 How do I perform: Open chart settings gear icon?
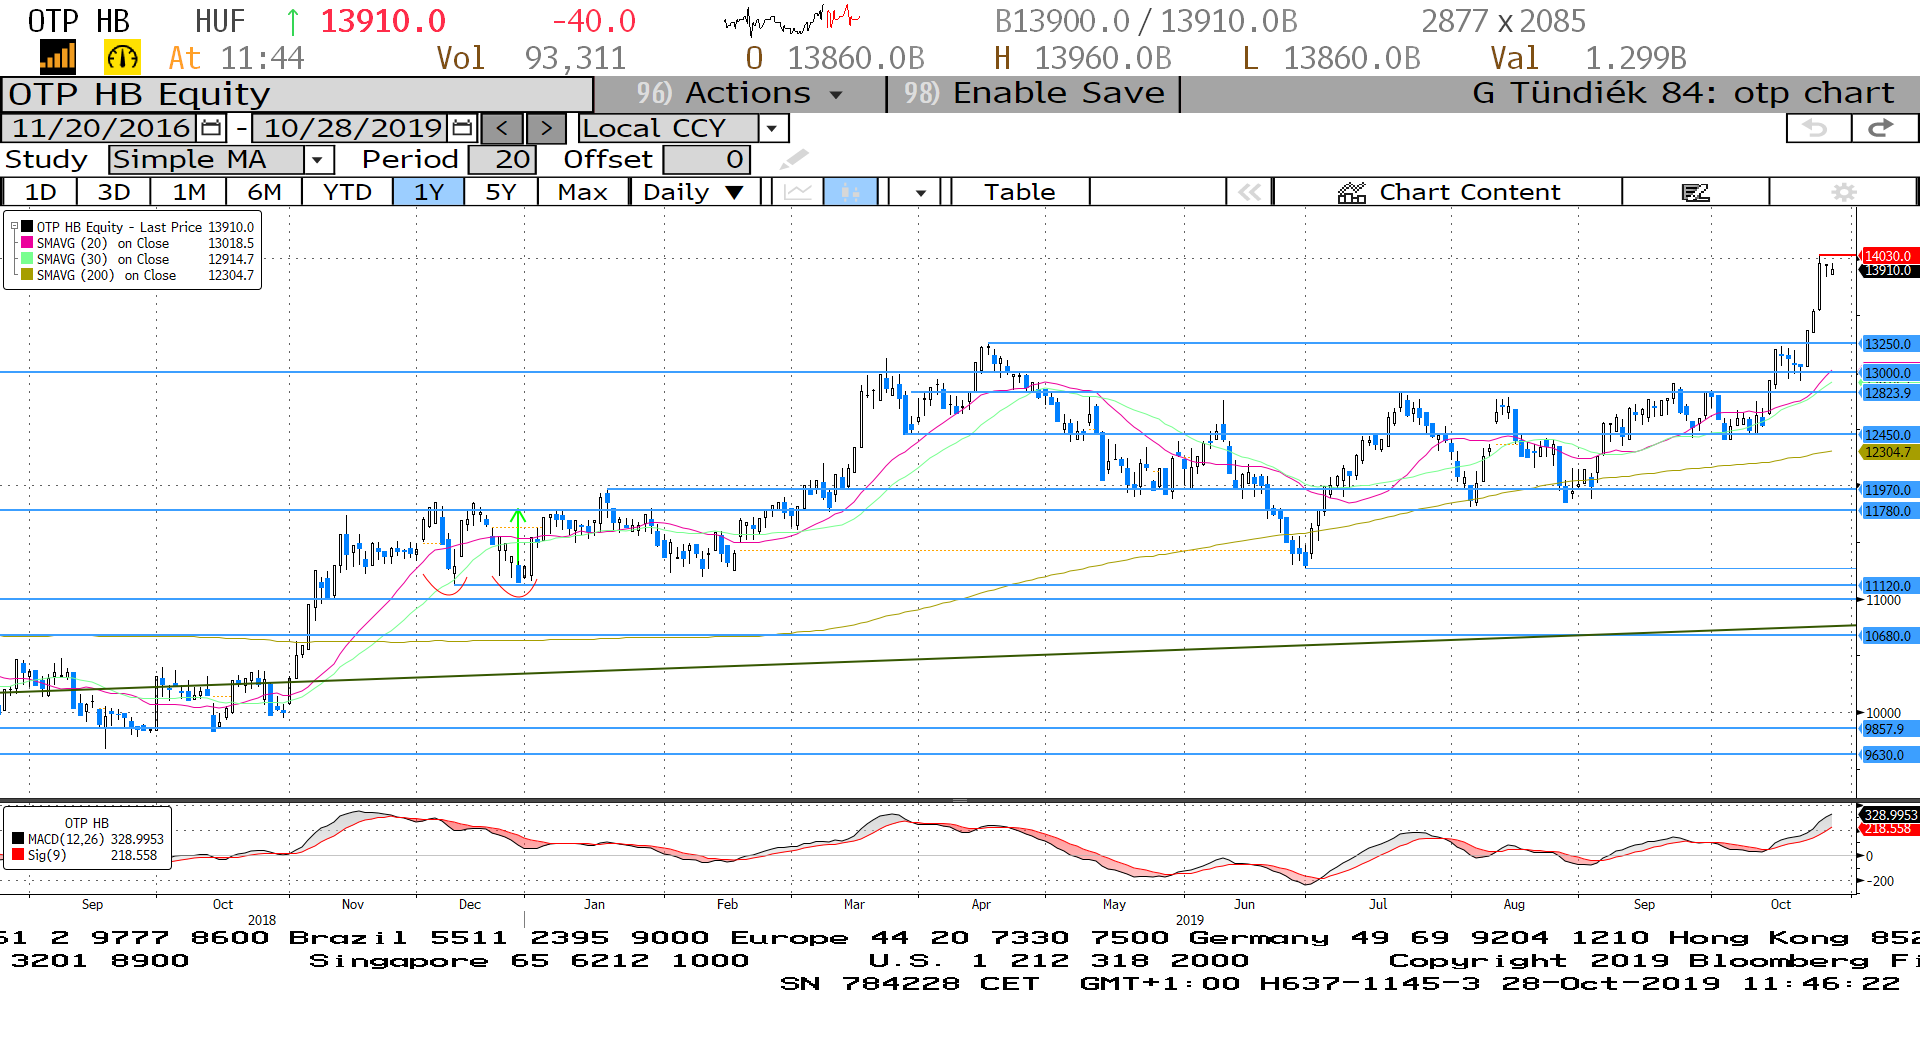1844,192
